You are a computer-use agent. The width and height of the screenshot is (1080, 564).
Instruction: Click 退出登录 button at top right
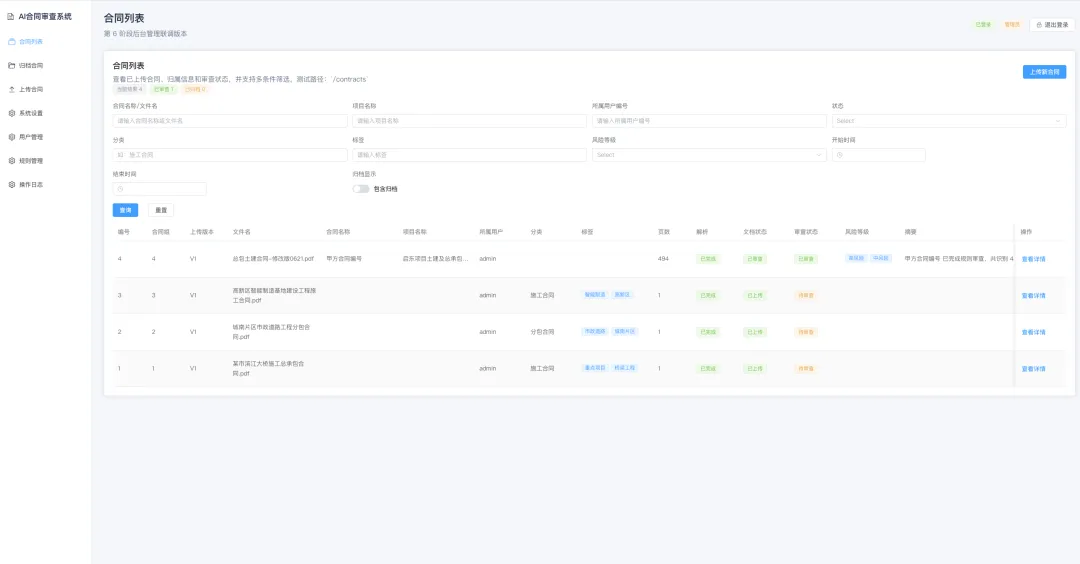coord(1052,25)
